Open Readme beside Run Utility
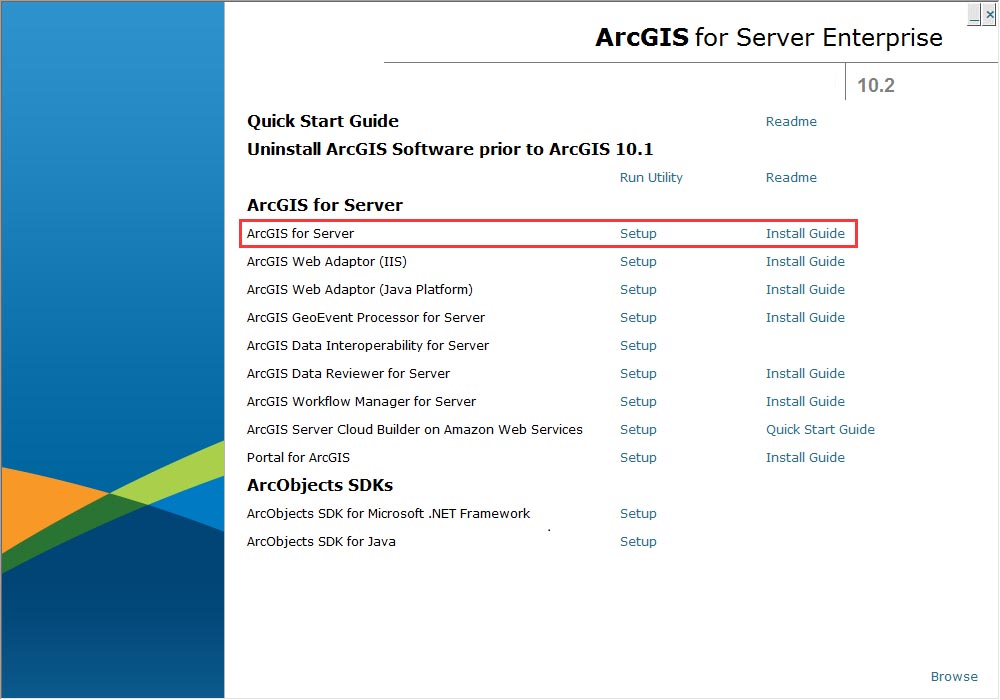 (791, 177)
